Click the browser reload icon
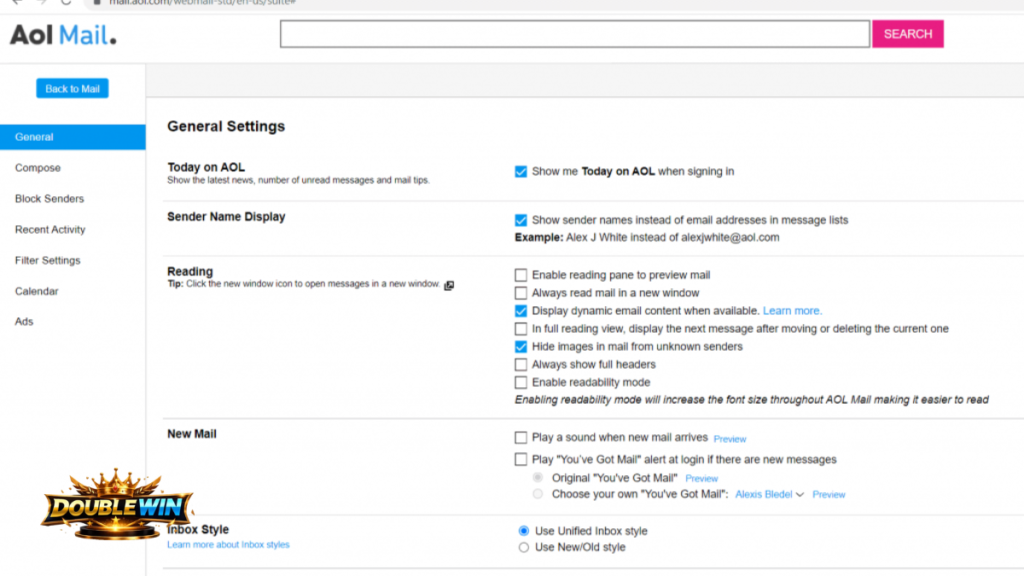 65,3
